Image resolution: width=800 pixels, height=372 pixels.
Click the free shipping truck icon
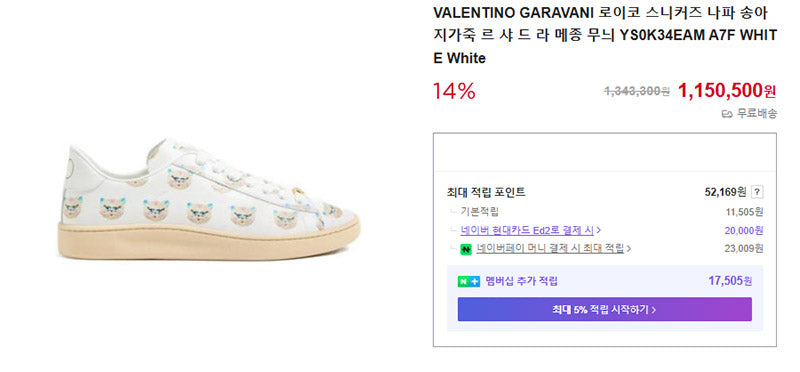pyautogui.click(x=727, y=114)
